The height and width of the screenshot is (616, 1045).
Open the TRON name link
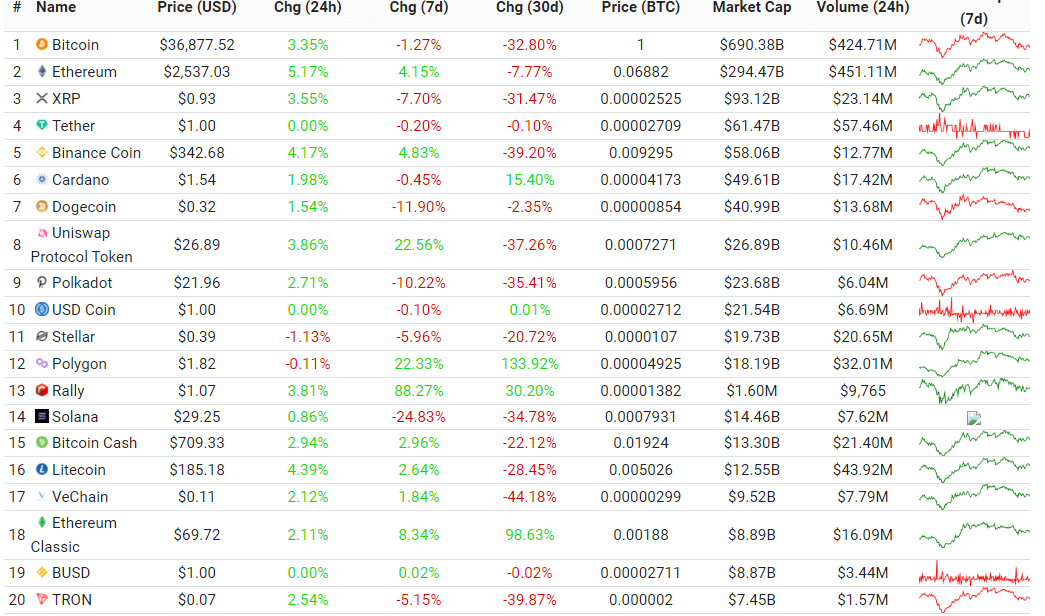[x=72, y=600]
